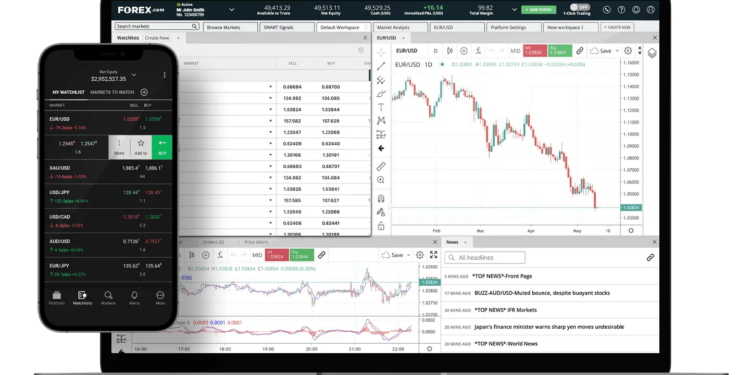The height and width of the screenshot is (375, 750).
Task: Open Japan's finance minister headline
Action: 549,327
